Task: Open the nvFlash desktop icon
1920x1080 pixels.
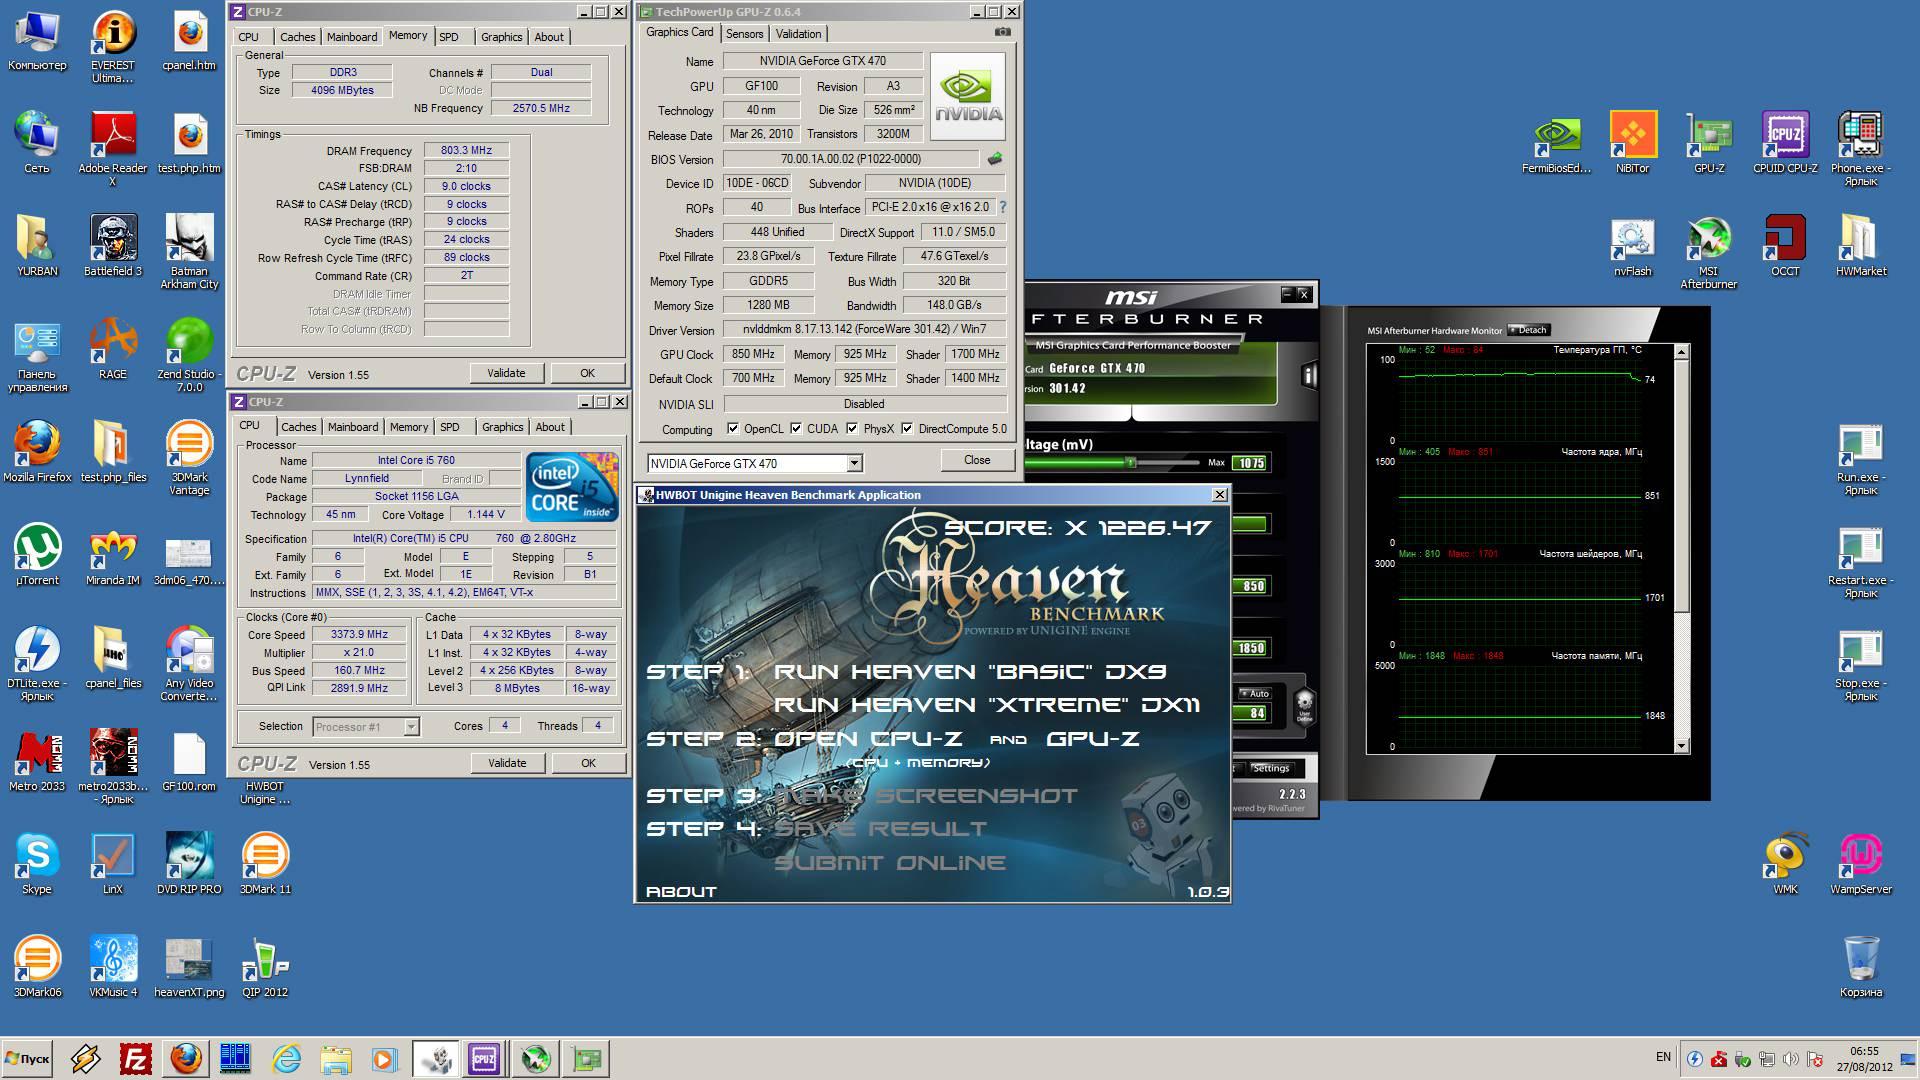Action: click(x=1633, y=246)
